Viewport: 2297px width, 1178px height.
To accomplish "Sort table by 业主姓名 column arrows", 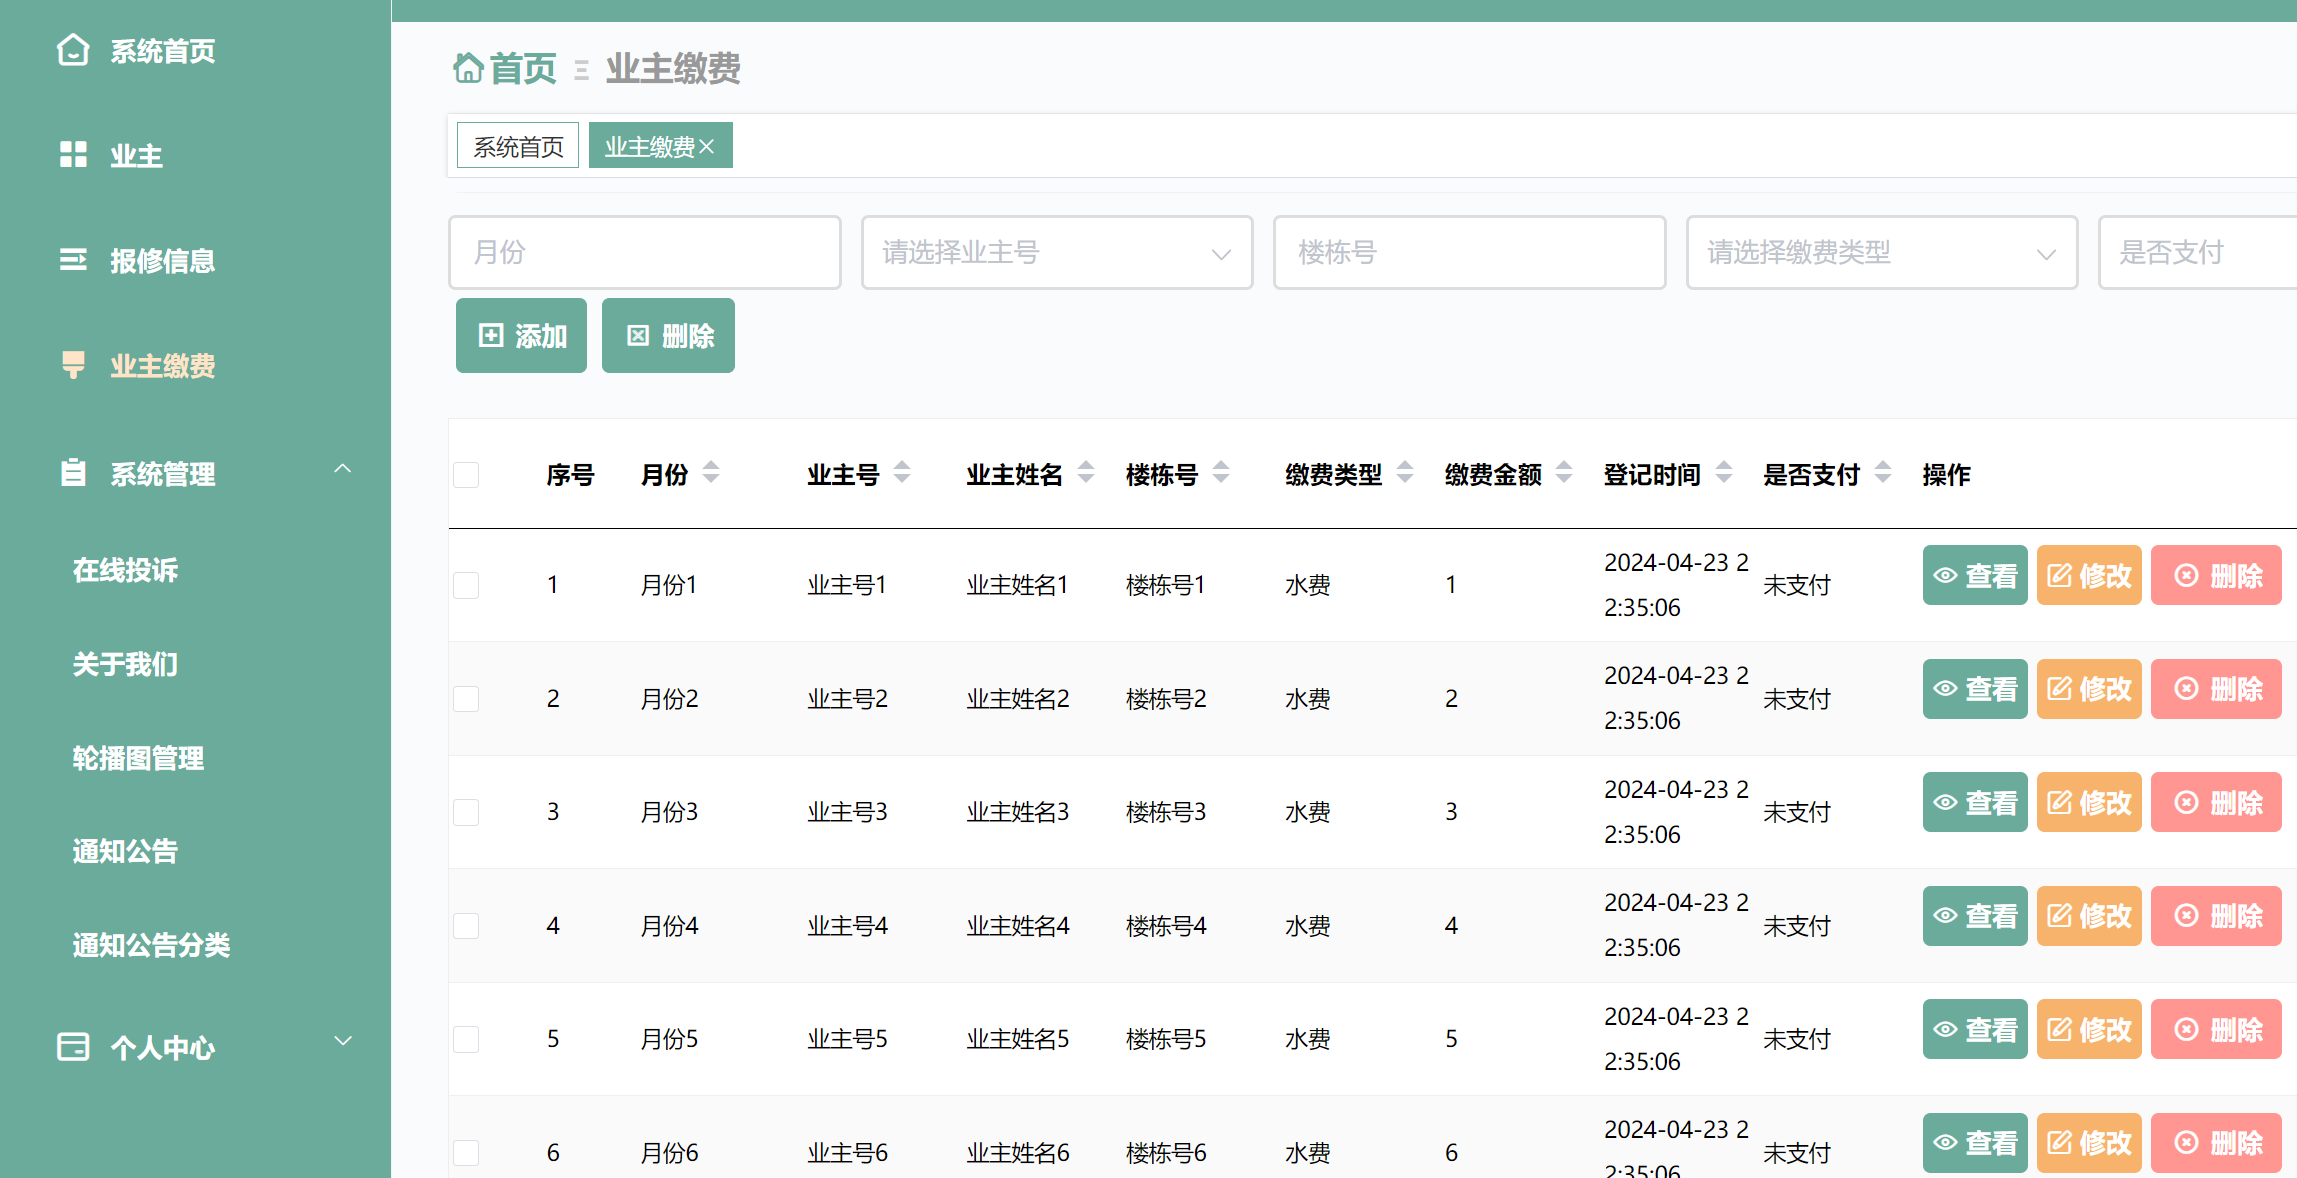I will click(x=1086, y=472).
